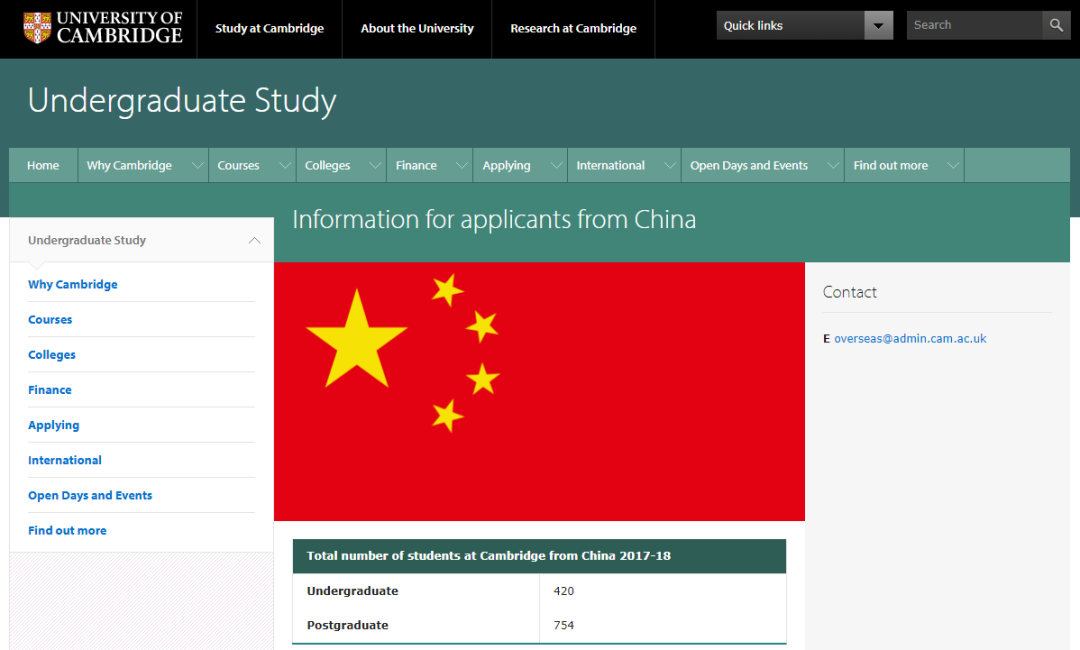1080x650 pixels.
Task: Click the Information for applicants from China heading
Action: 494,220
